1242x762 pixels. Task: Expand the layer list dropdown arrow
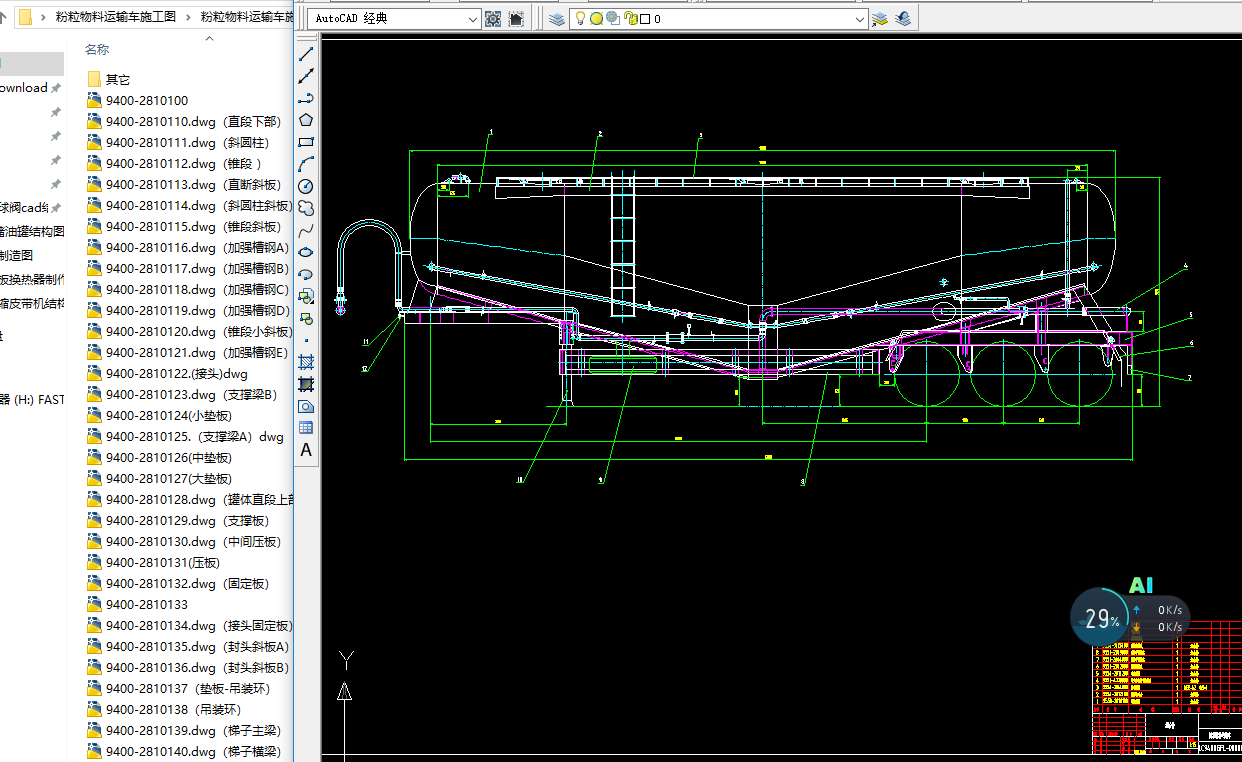point(860,19)
